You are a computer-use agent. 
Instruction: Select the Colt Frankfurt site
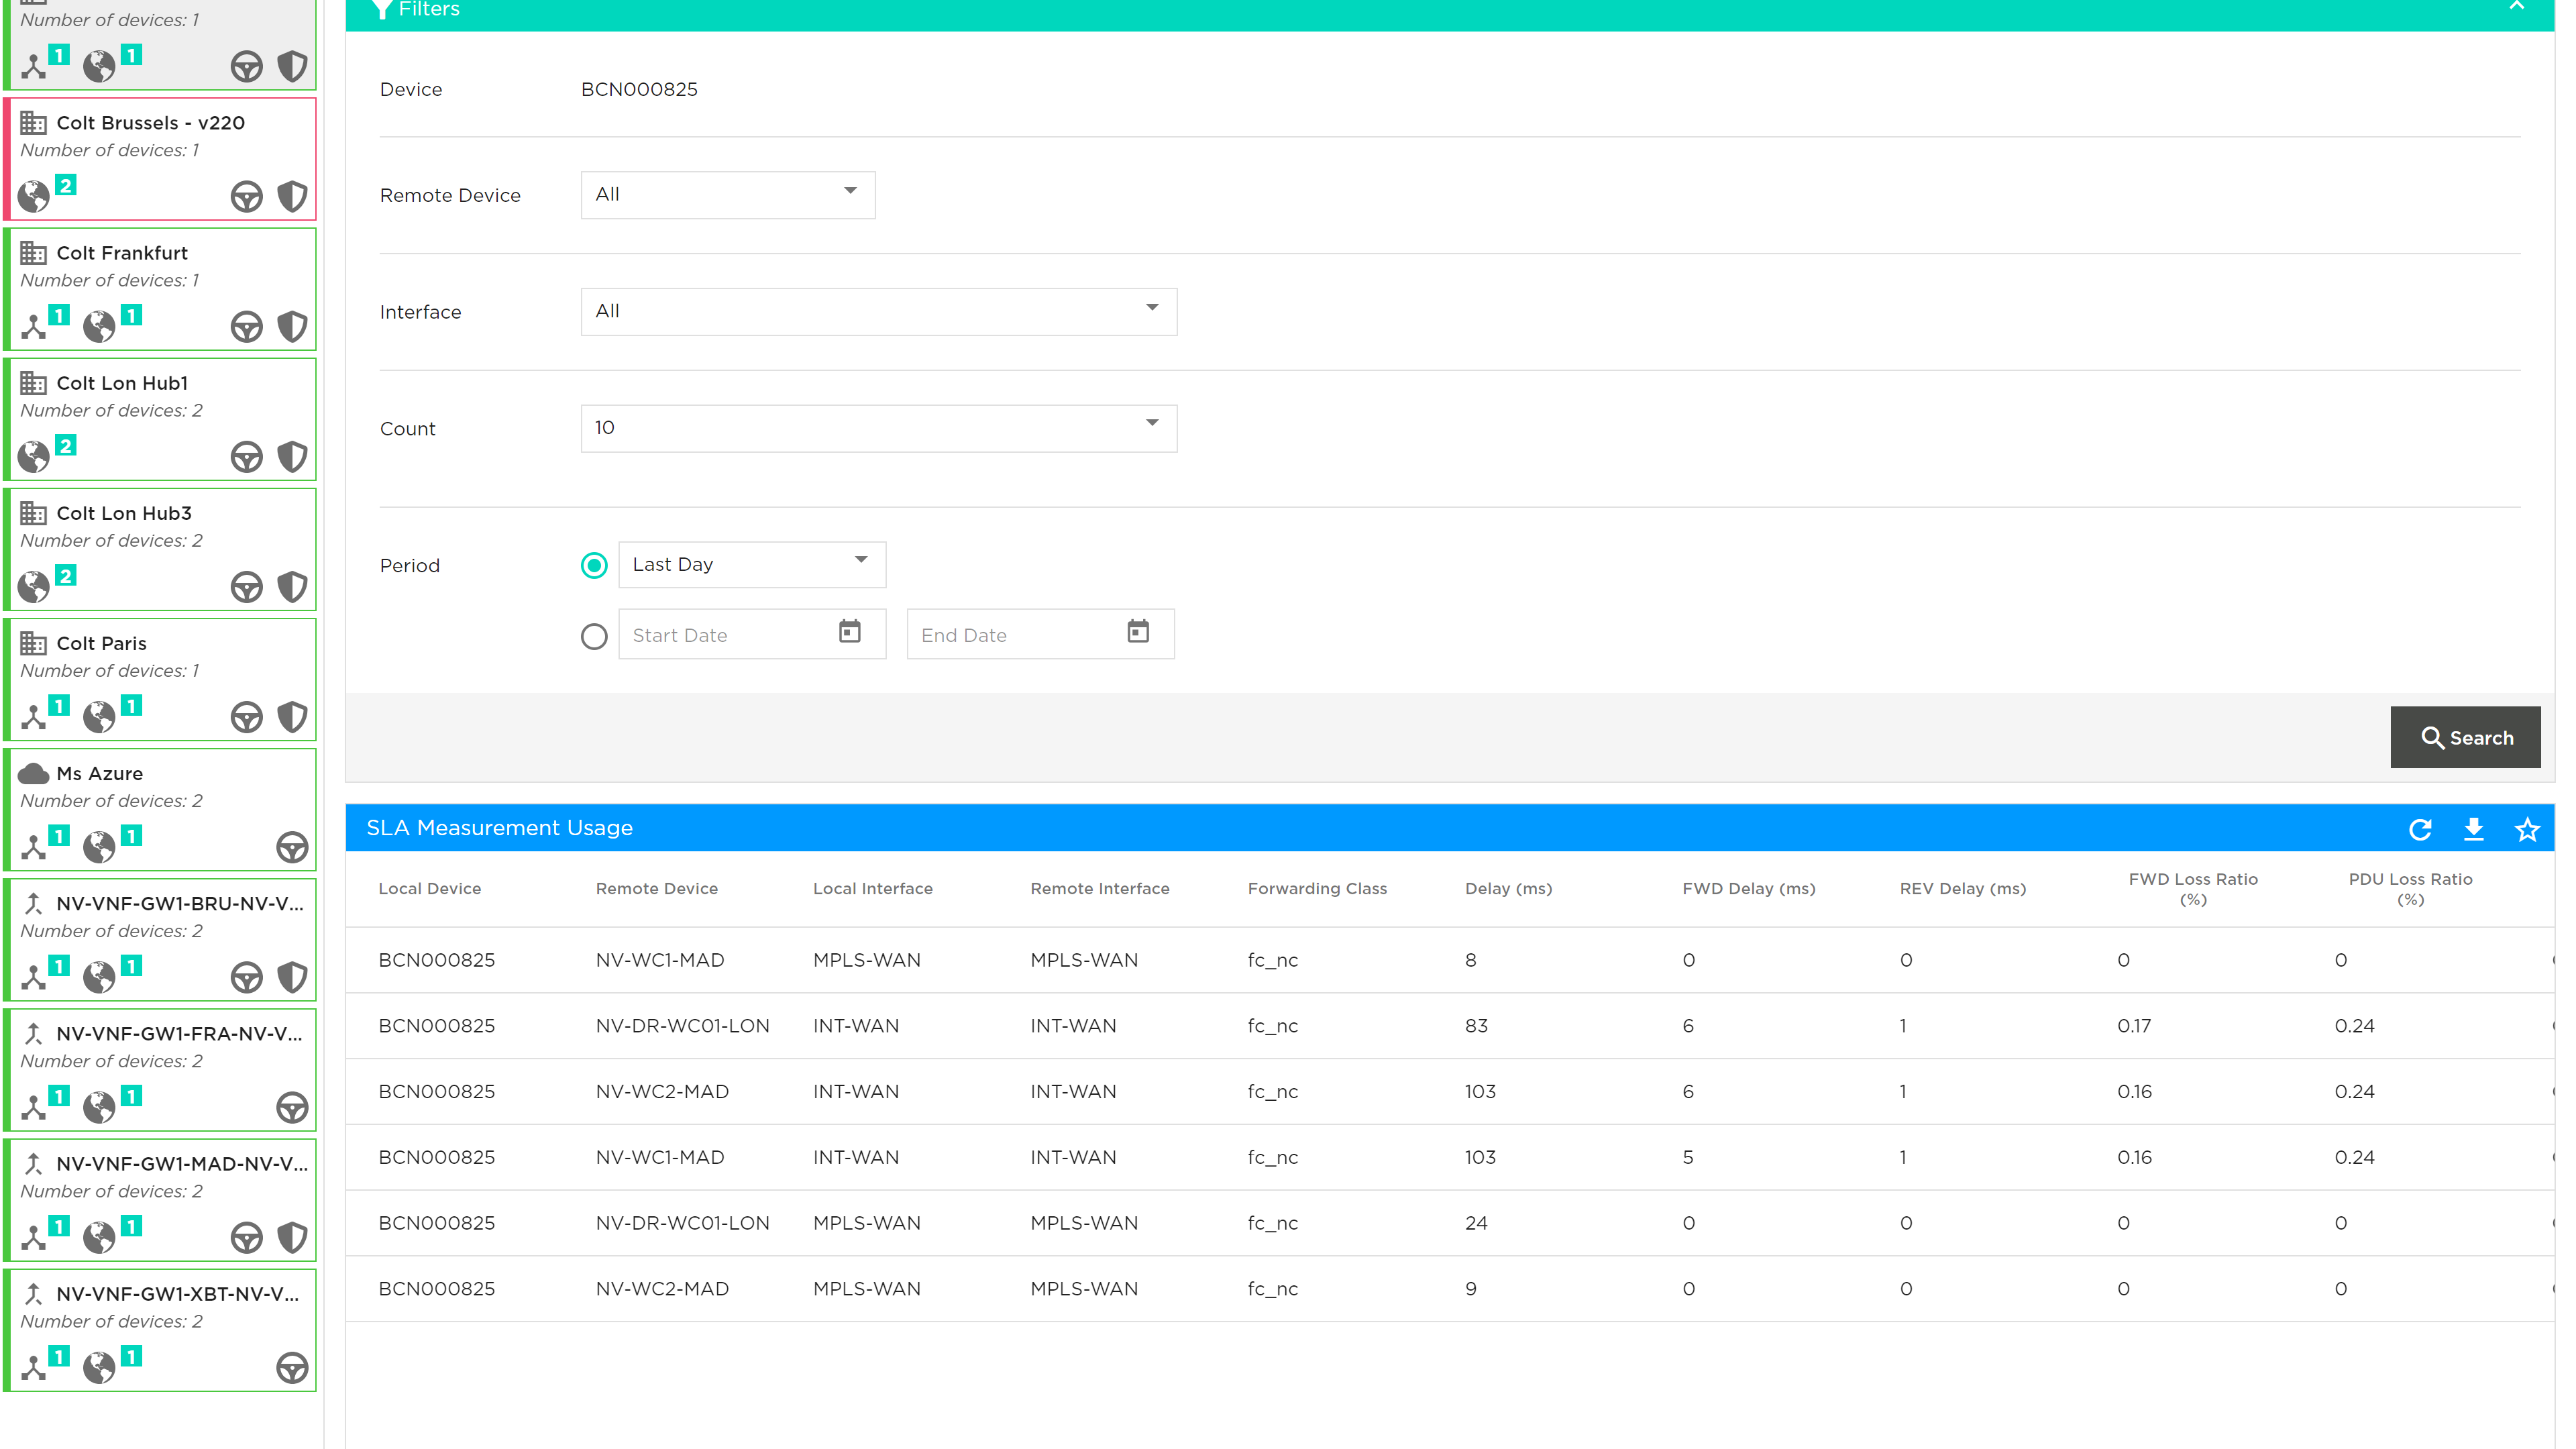click(x=160, y=289)
